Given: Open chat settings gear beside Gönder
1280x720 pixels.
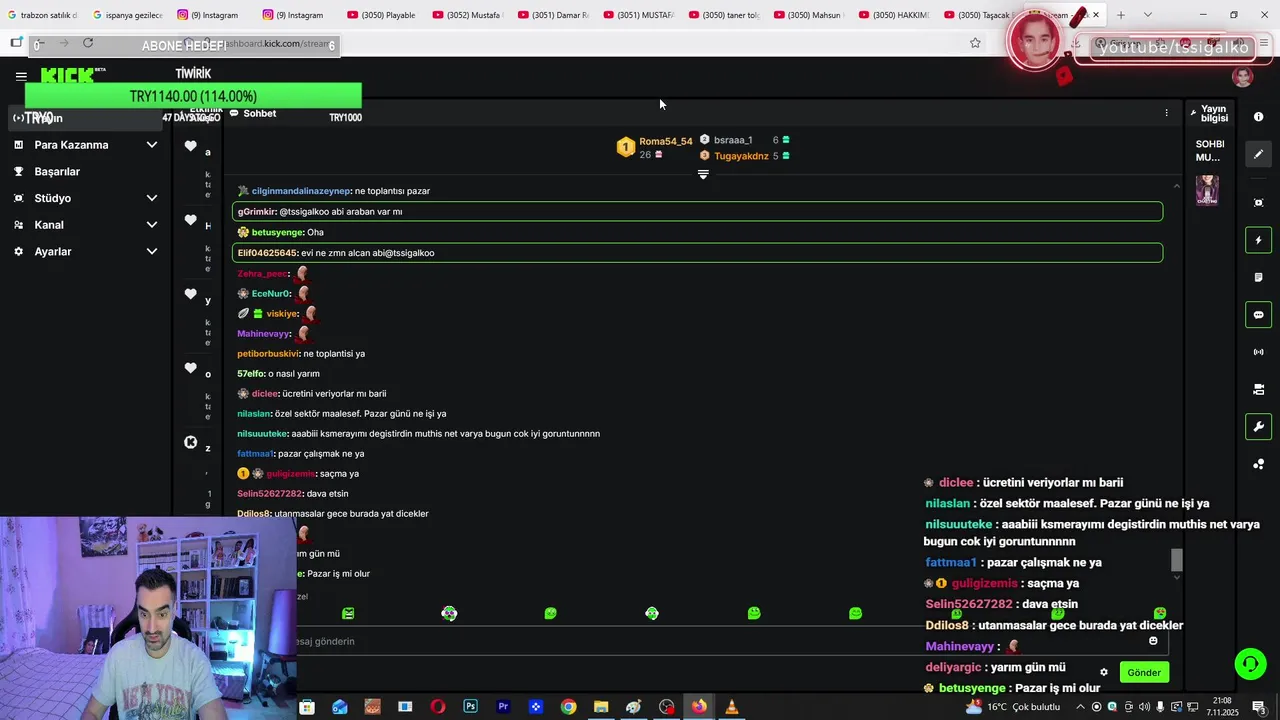Looking at the screenshot, I should point(1104,672).
